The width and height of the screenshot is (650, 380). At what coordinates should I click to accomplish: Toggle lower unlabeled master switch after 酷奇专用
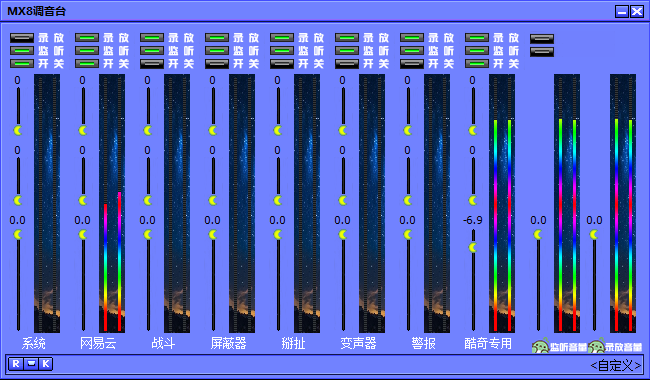[x=542, y=51]
